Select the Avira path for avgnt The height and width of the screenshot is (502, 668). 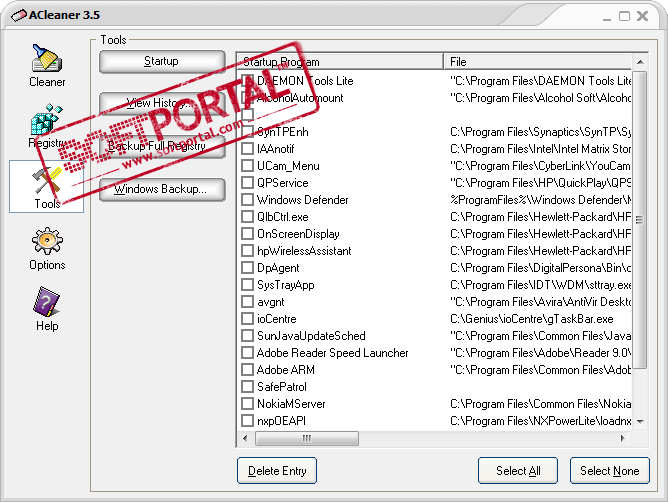point(541,302)
